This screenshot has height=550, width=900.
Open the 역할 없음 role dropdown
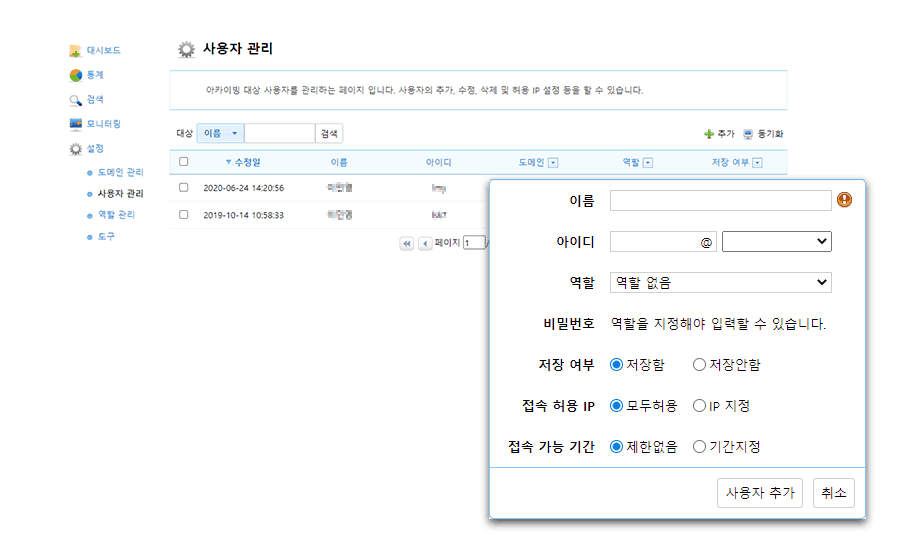coord(720,283)
